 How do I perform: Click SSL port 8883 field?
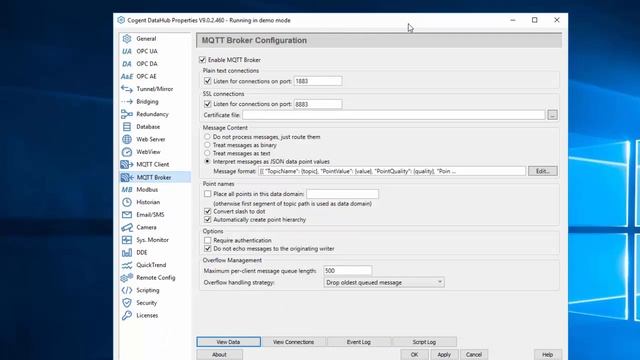pyautogui.click(x=318, y=104)
